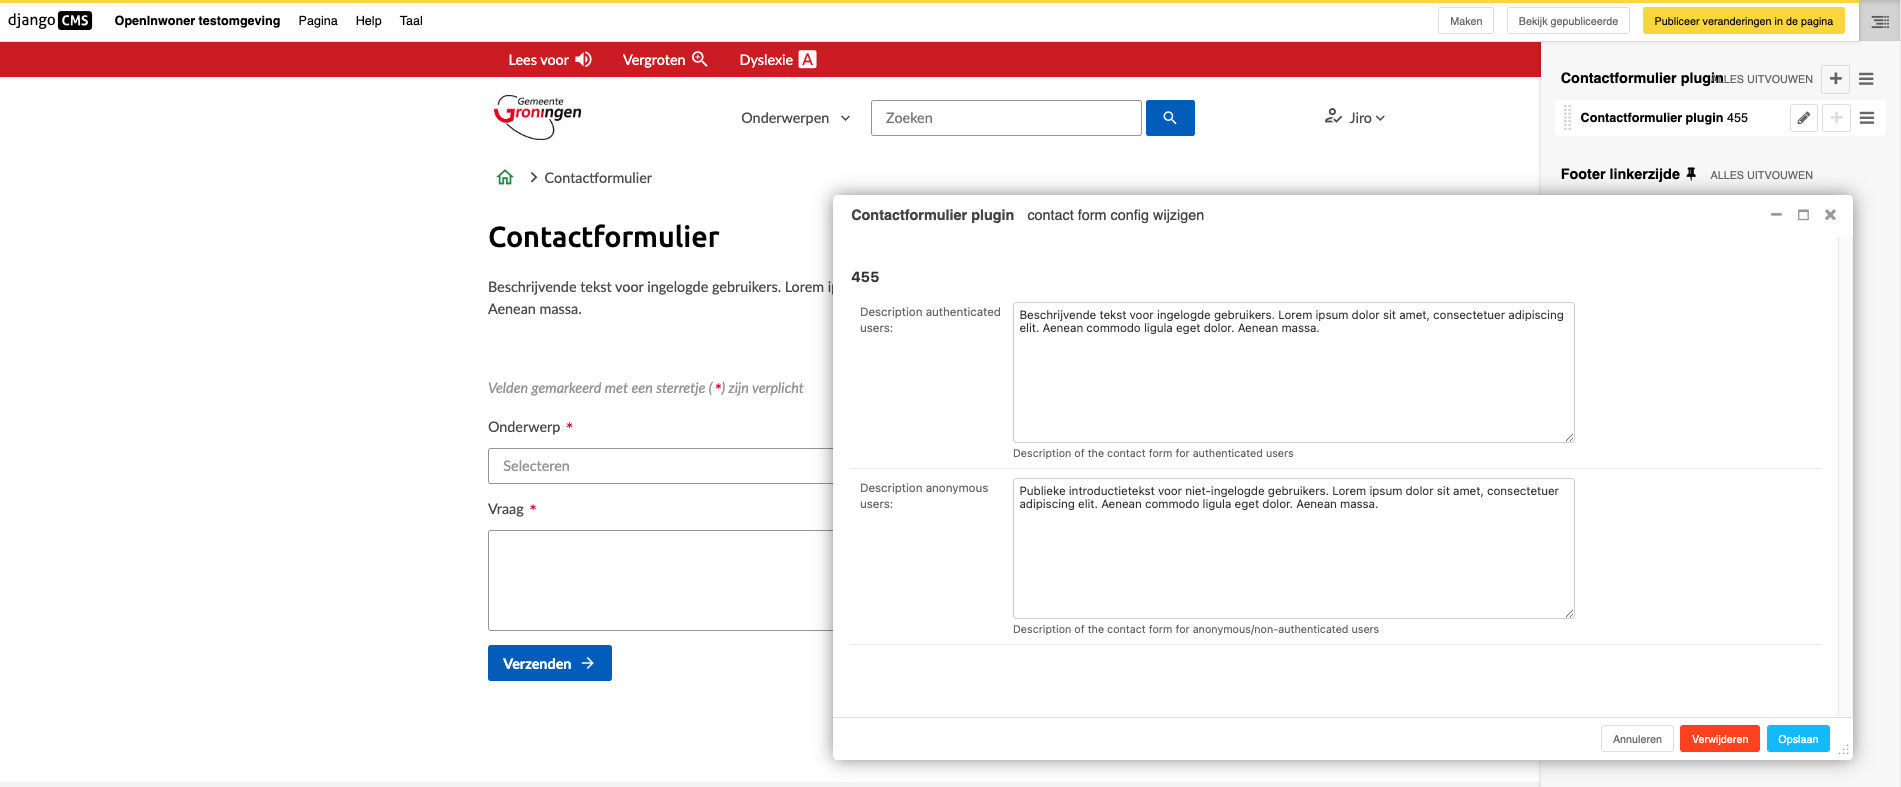Click the Verwijderen button
This screenshot has width=1901, height=787.
point(1719,739)
